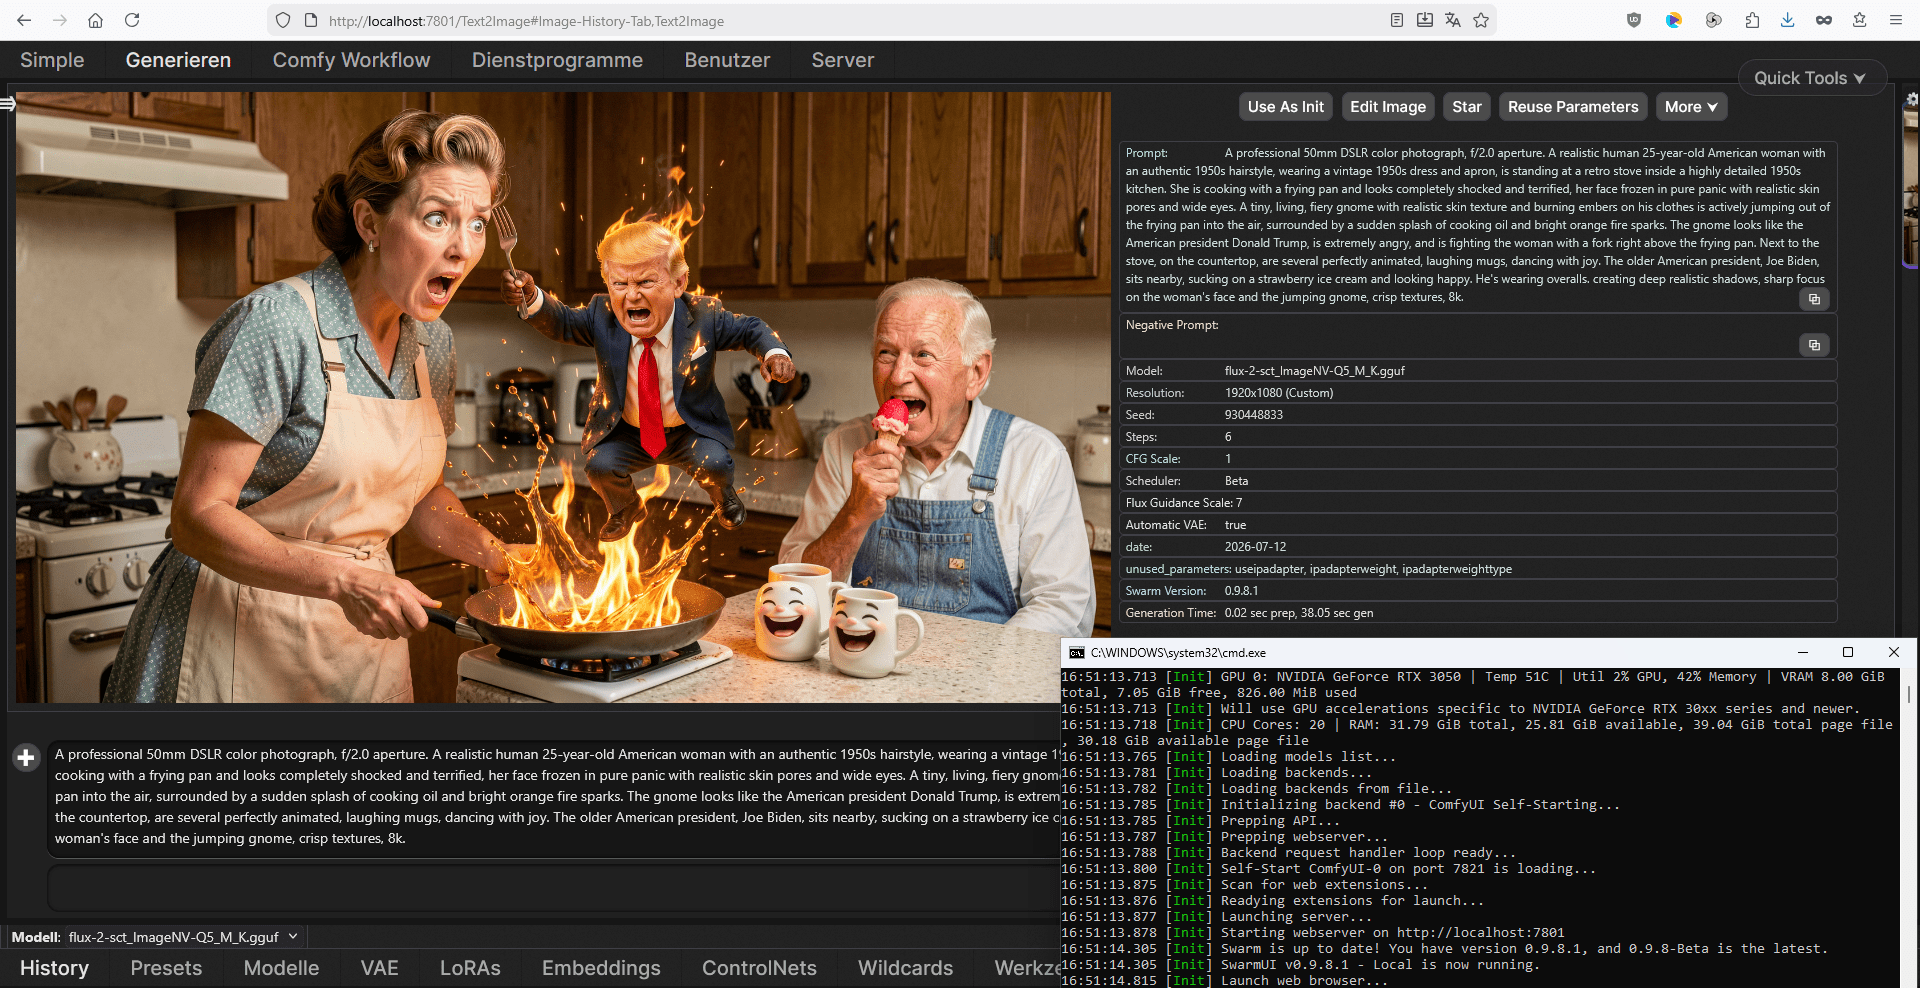Toggle the left sidebar arrow icon

point(7,104)
